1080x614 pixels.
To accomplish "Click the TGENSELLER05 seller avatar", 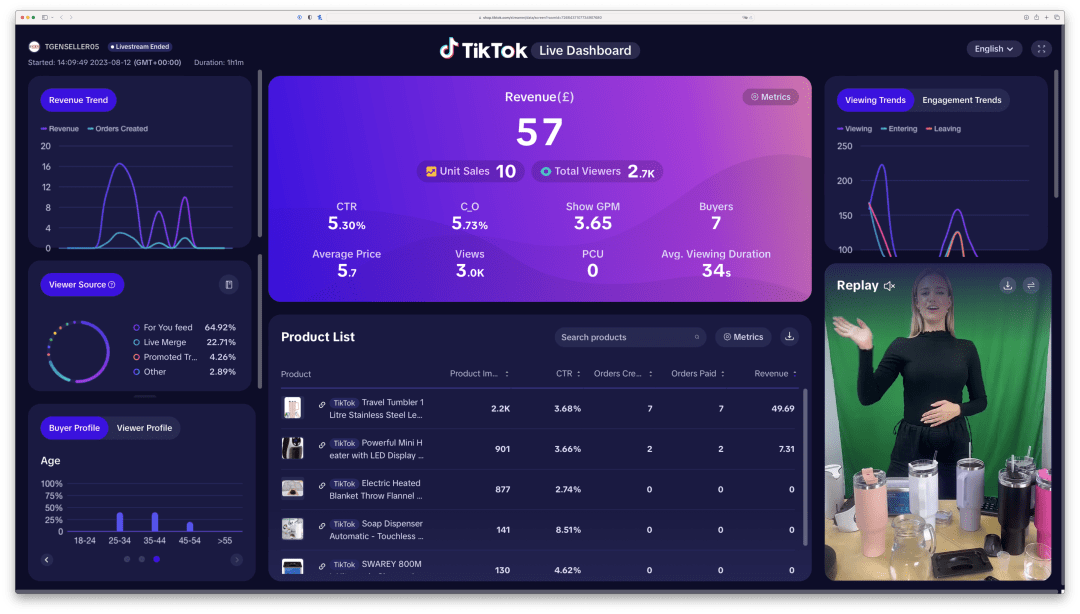I will 34,47.
